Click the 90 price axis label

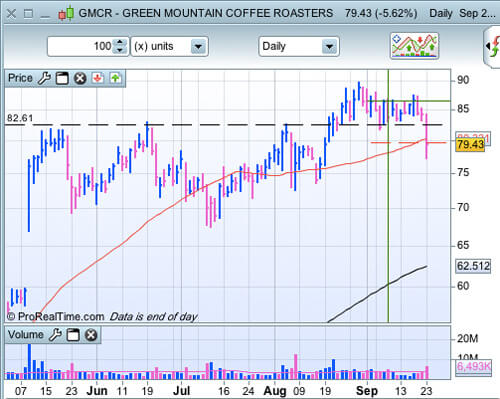point(463,80)
